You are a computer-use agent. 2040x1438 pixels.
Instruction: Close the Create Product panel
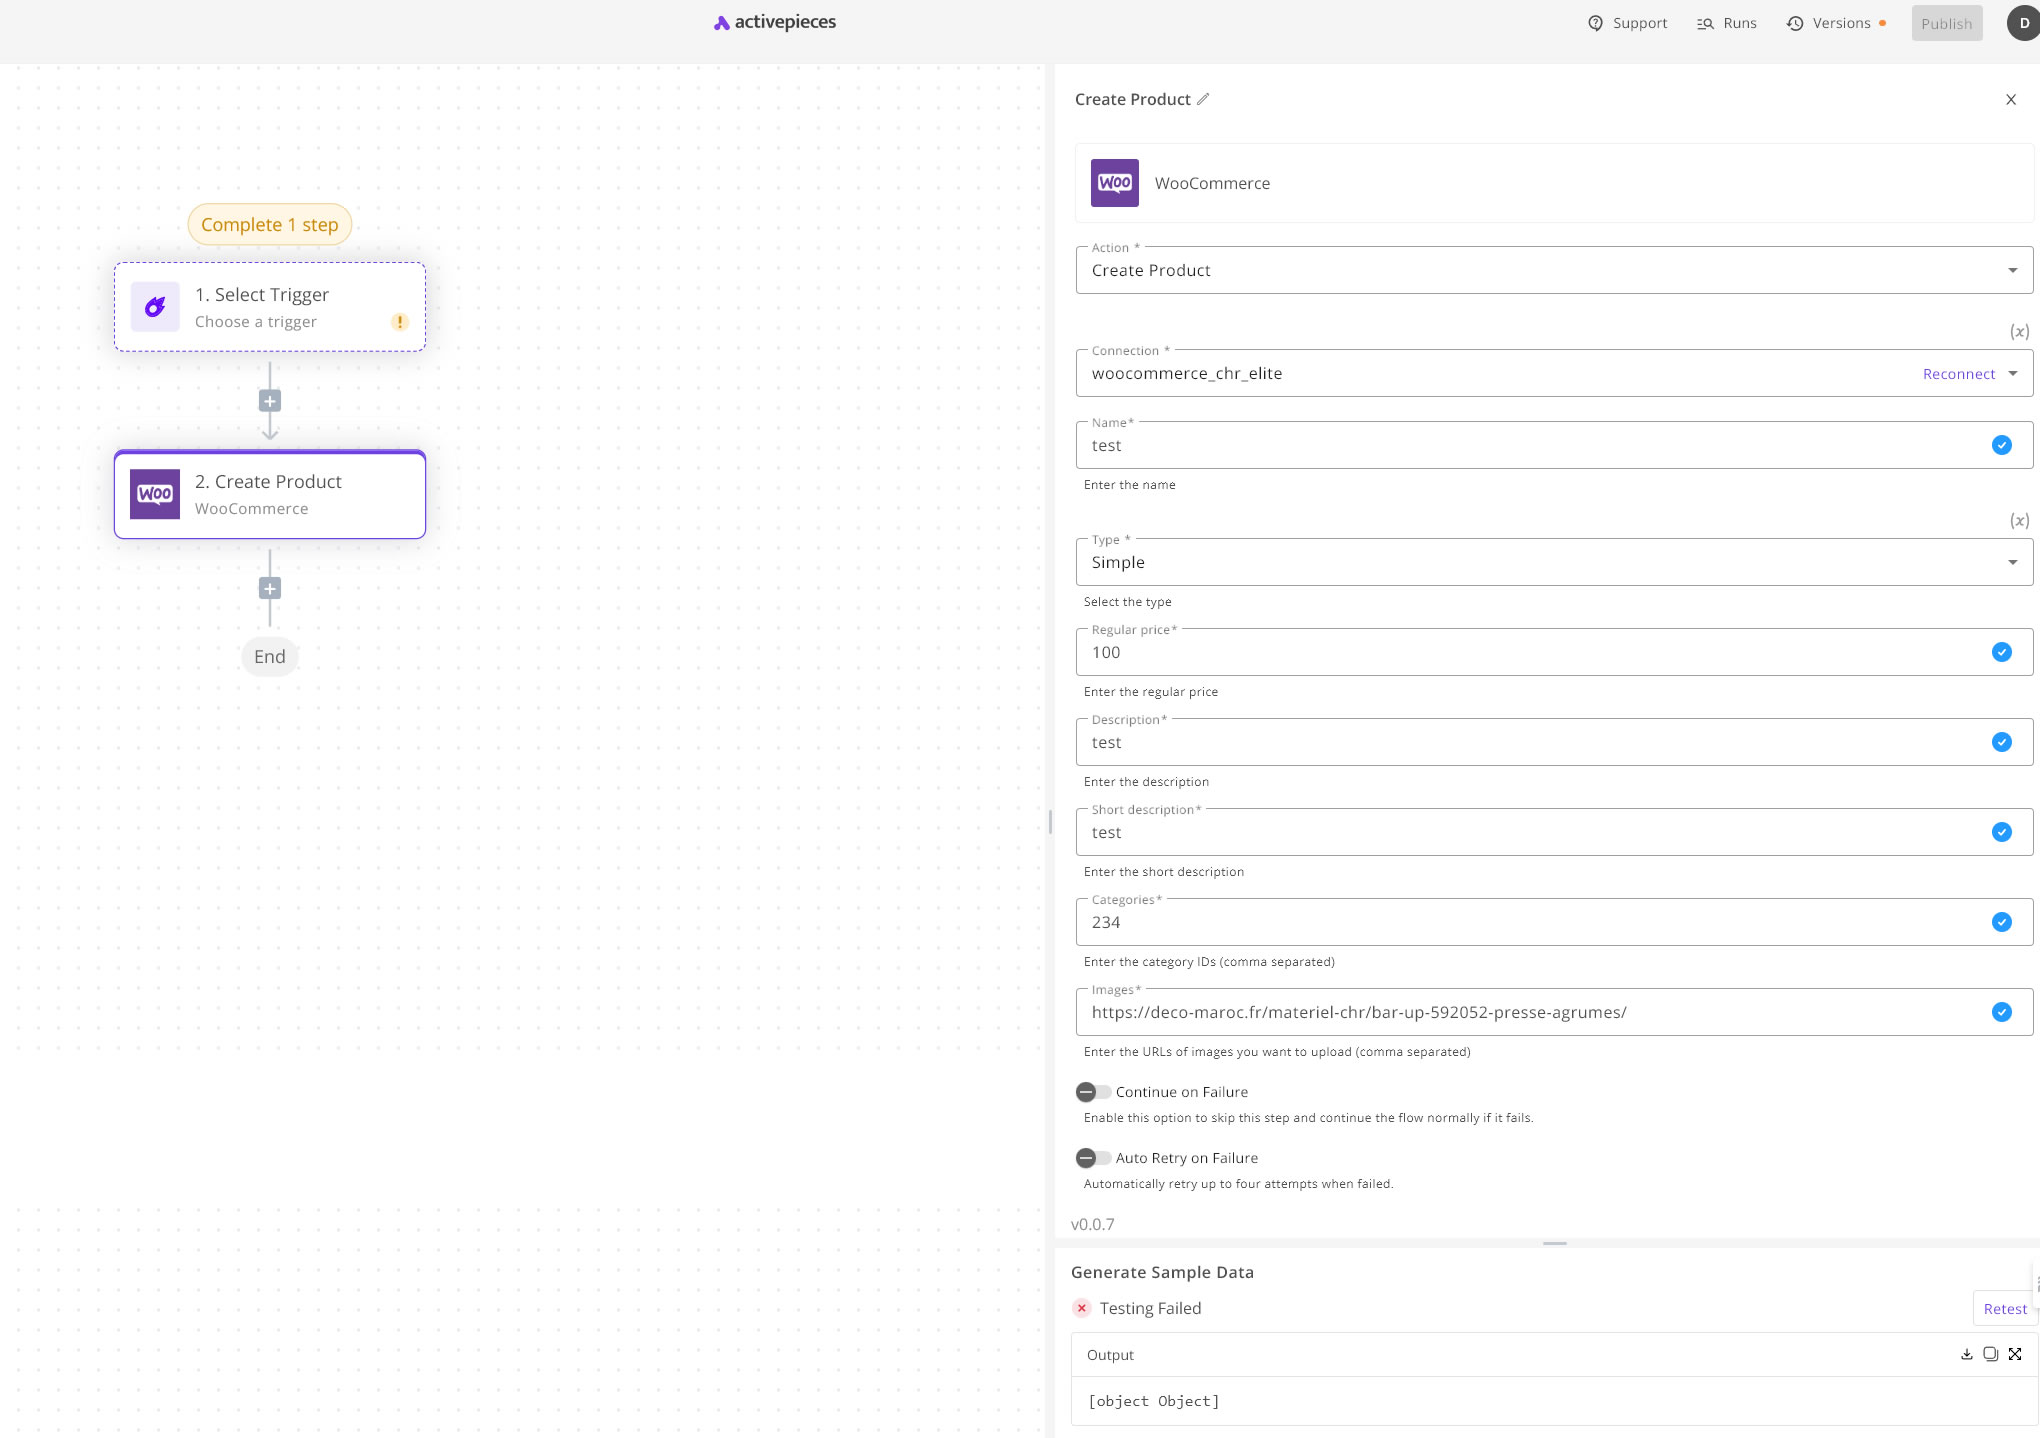coord(2011,99)
